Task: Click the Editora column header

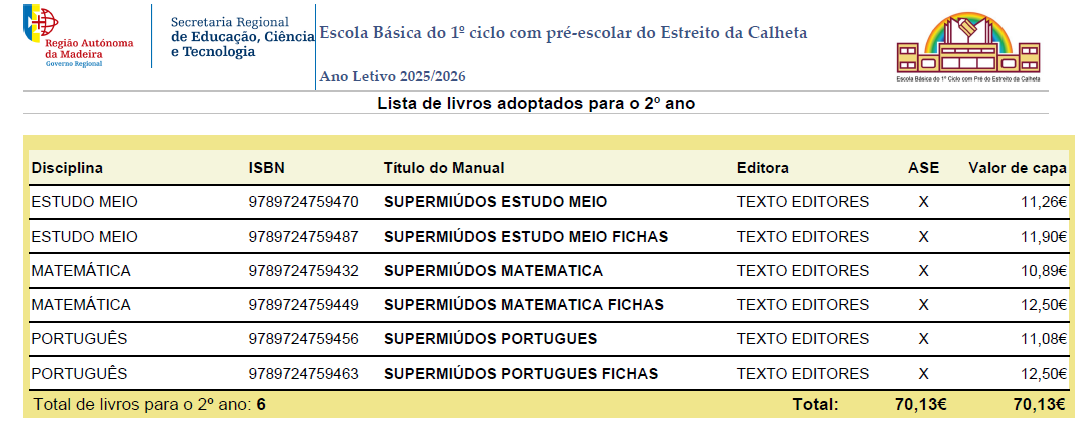Action: (763, 168)
